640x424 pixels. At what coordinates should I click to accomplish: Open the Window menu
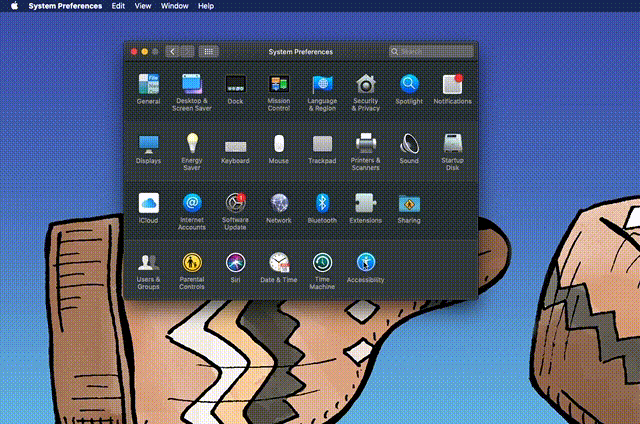(174, 6)
